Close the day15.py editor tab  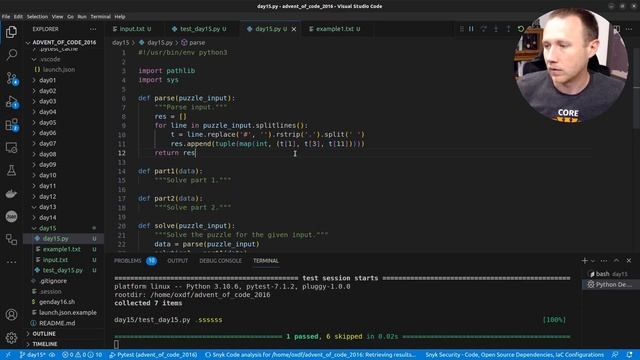[294, 29]
